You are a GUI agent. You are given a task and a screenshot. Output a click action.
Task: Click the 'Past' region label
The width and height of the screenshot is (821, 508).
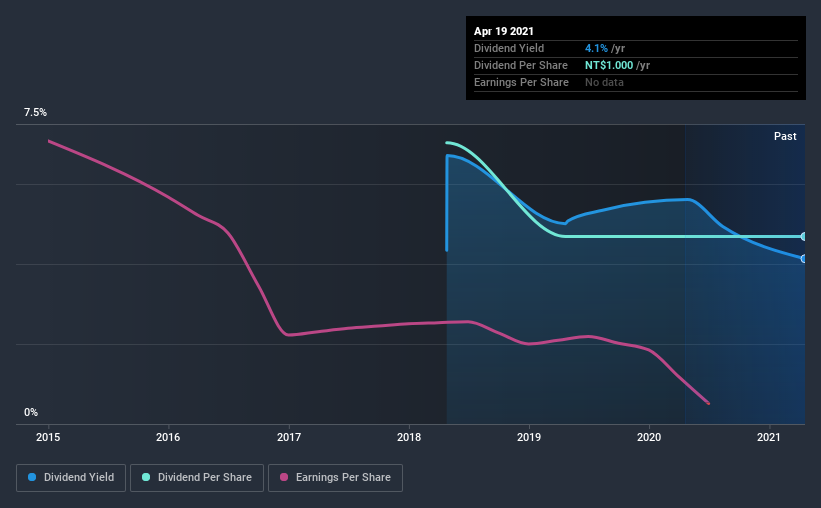coord(785,136)
